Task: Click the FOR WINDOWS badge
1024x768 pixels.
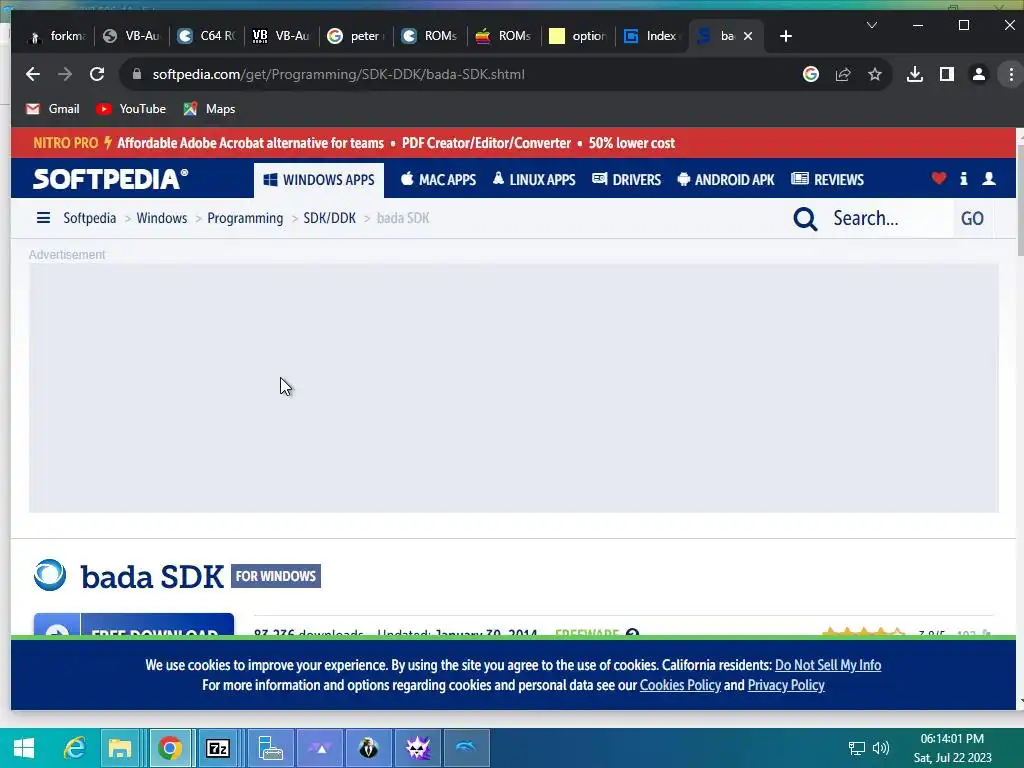Action: tap(276, 576)
